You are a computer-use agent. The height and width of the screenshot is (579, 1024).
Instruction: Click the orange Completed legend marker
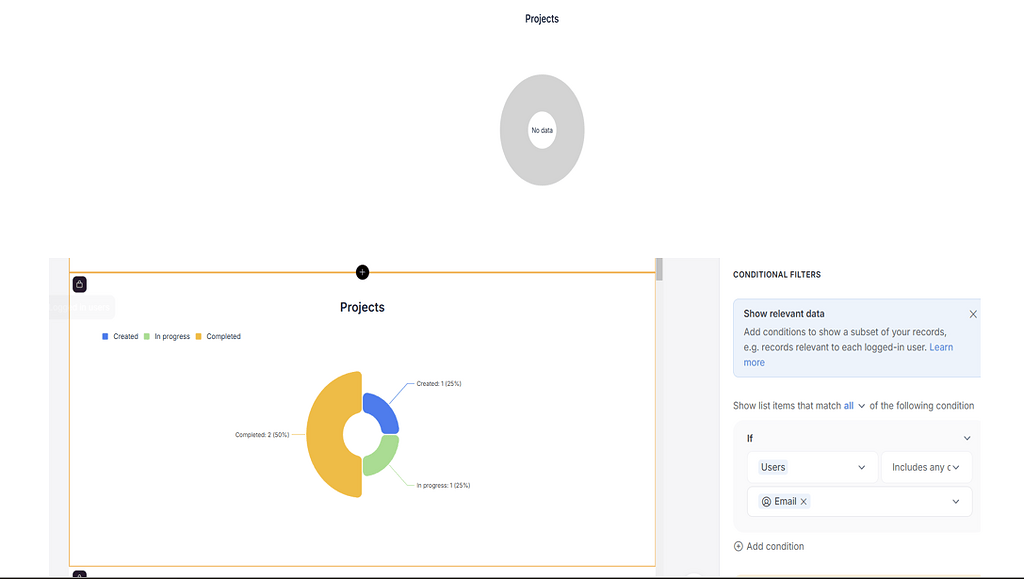point(201,336)
